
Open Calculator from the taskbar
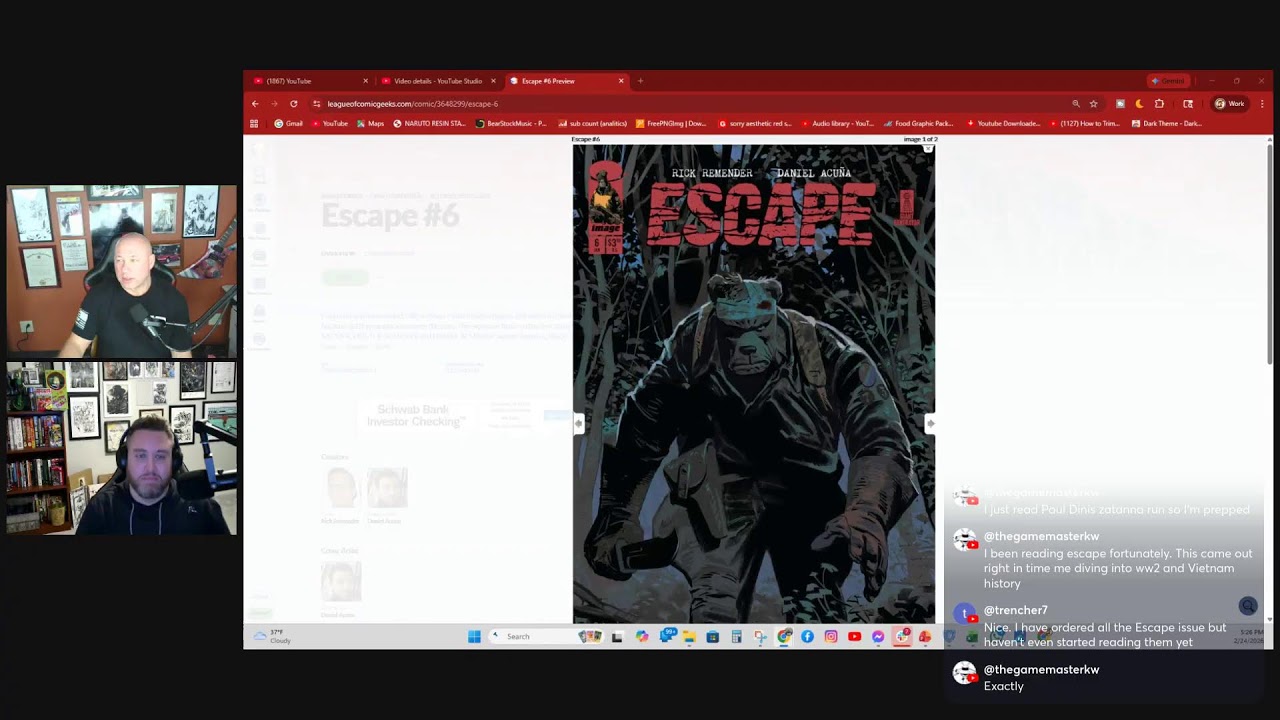736,637
